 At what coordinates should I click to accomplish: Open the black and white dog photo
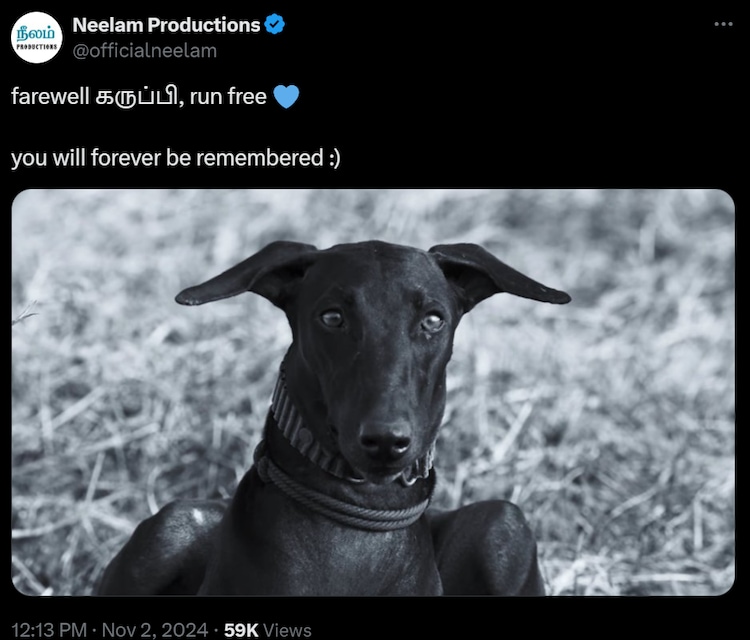tap(373, 392)
